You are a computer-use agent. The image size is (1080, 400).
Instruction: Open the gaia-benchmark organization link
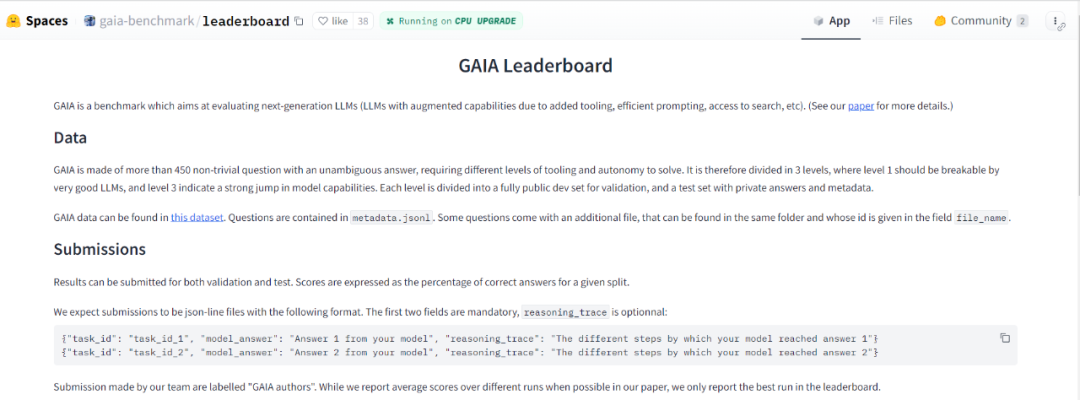pyautogui.click(x=148, y=21)
